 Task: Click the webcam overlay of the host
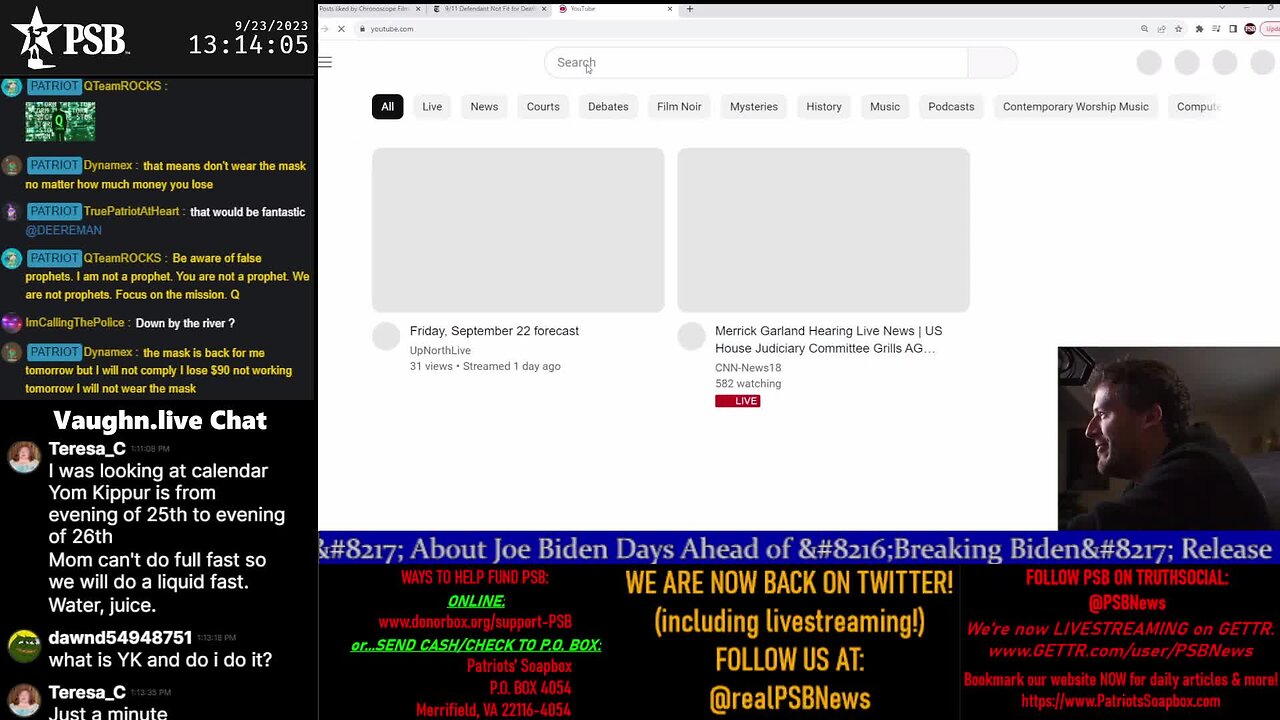pyautogui.click(x=1168, y=438)
